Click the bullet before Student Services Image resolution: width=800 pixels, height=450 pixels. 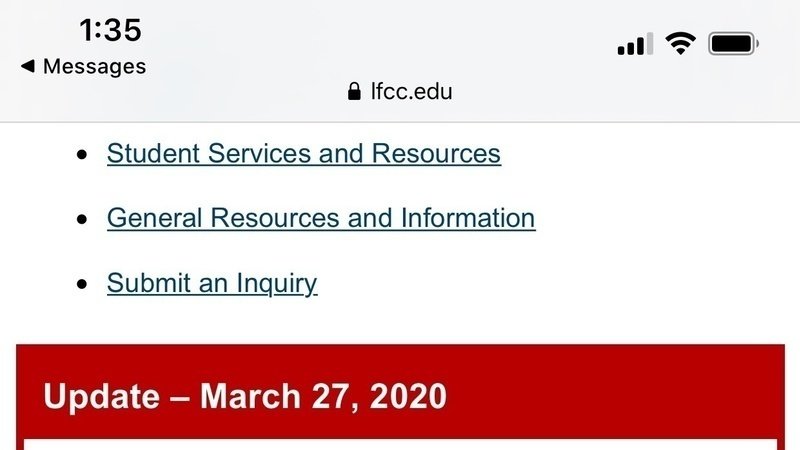(x=83, y=154)
